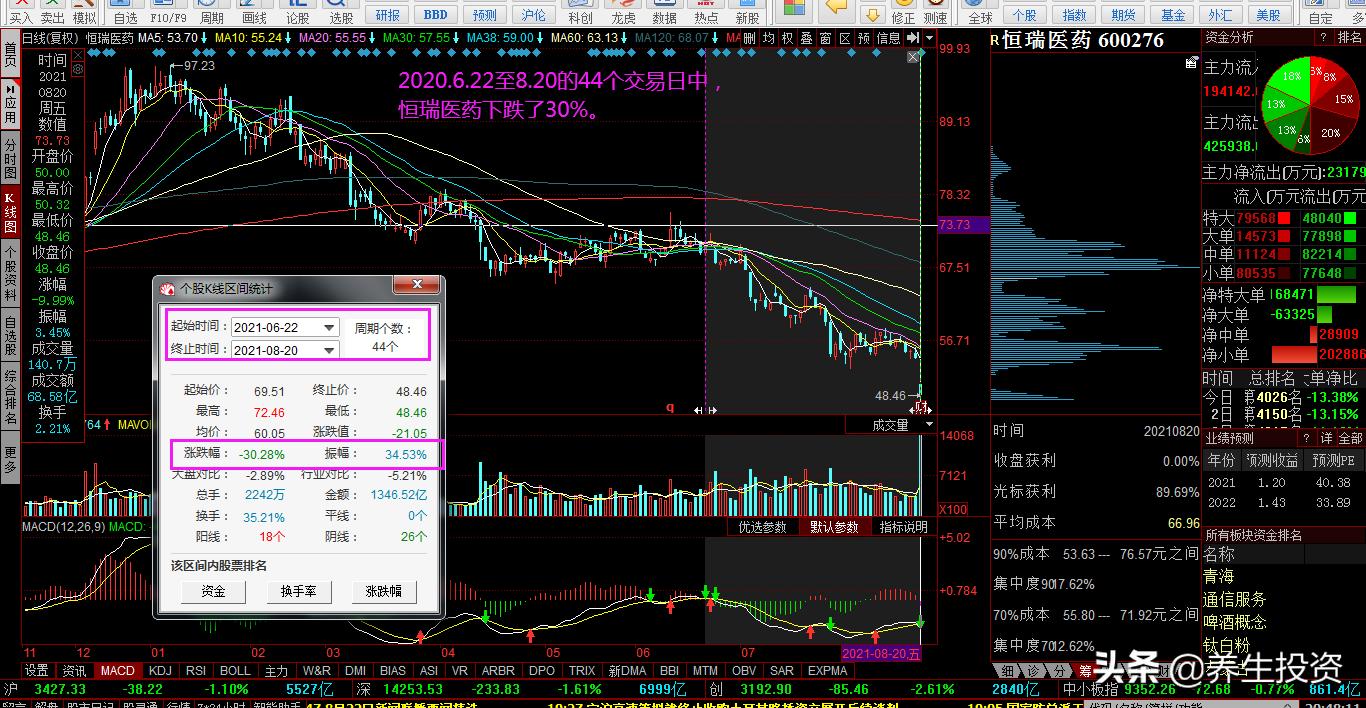Activate the 画线 draw line tool

click(x=255, y=12)
